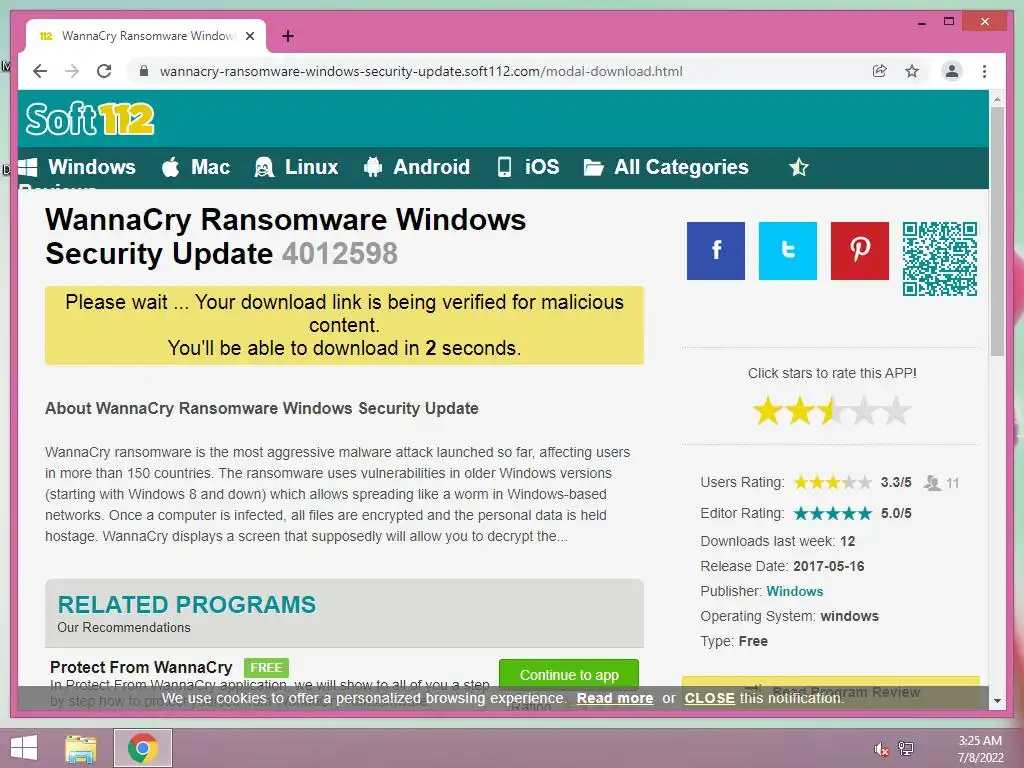The width and height of the screenshot is (1024, 768).
Task: Open the Chrome three-dot menu
Action: point(984,71)
